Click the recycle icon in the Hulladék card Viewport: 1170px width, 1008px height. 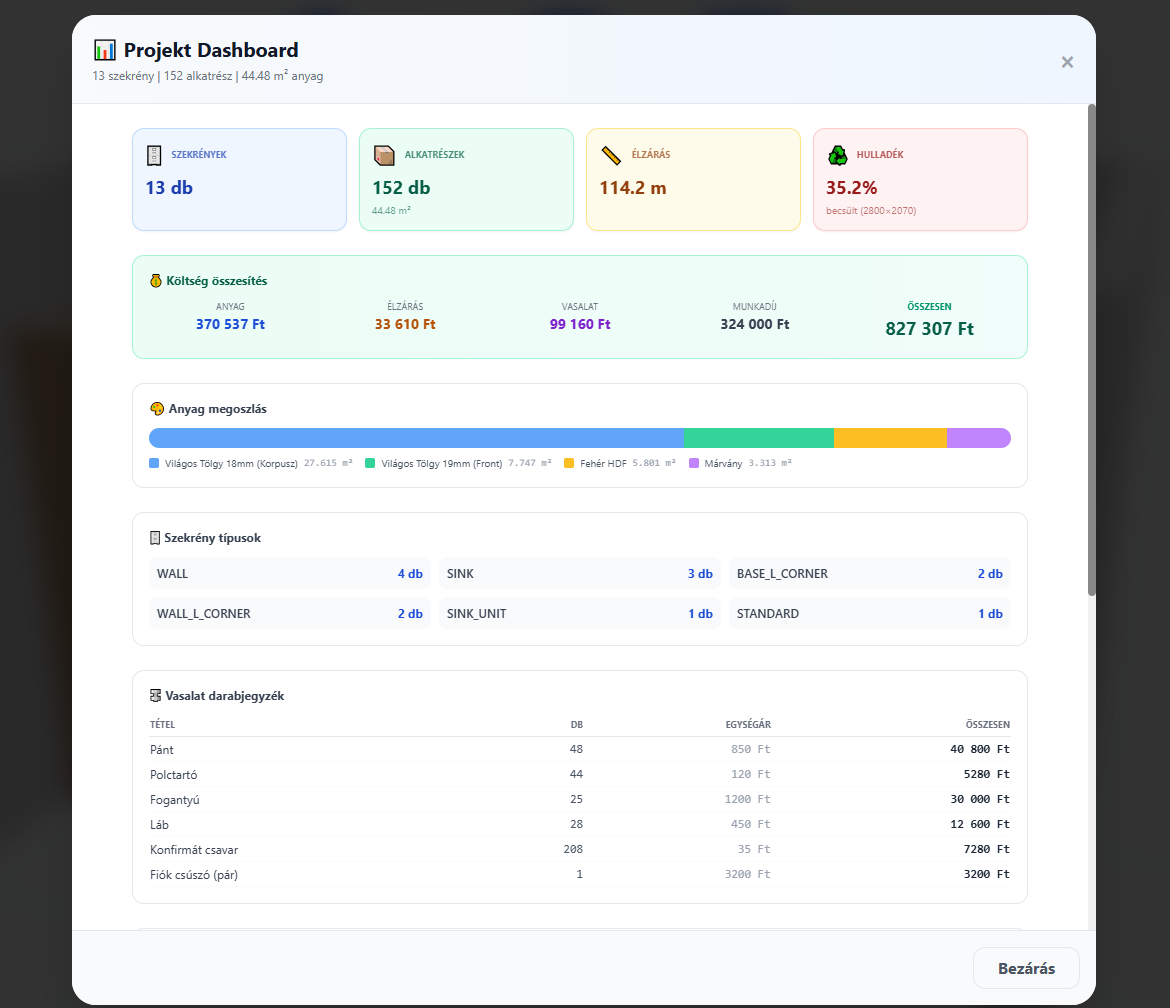pyautogui.click(x=838, y=155)
